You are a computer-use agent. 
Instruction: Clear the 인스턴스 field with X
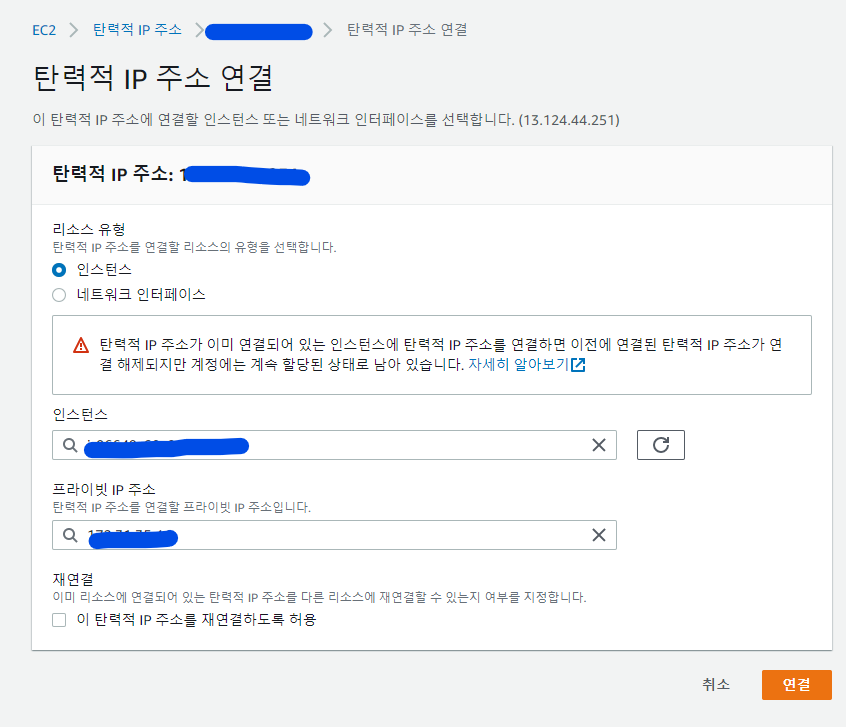tap(599, 445)
